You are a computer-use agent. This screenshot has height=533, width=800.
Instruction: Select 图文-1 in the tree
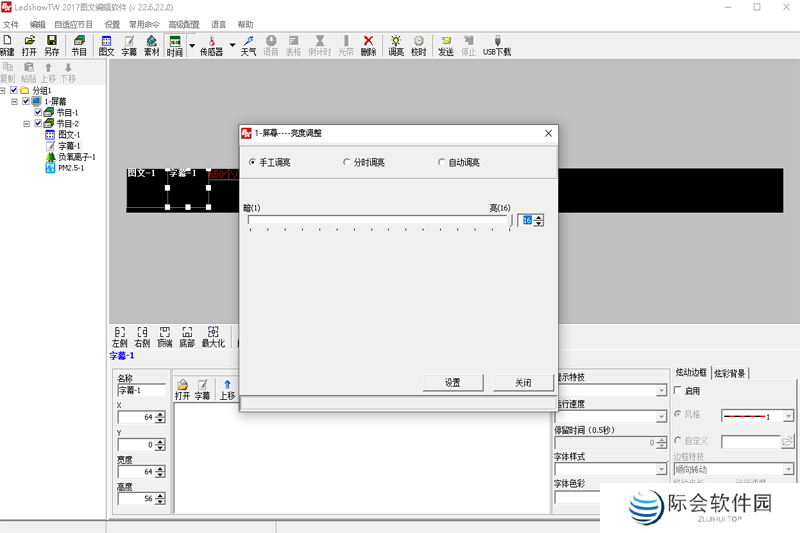tap(69, 135)
